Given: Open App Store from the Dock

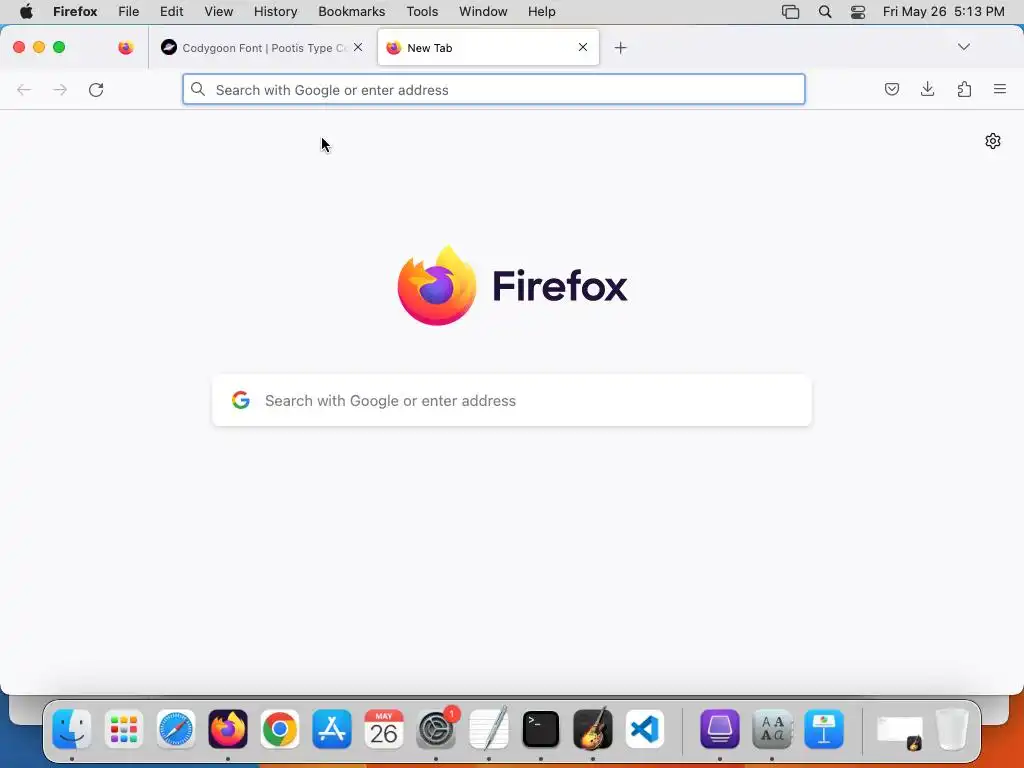Looking at the screenshot, I should pos(332,729).
